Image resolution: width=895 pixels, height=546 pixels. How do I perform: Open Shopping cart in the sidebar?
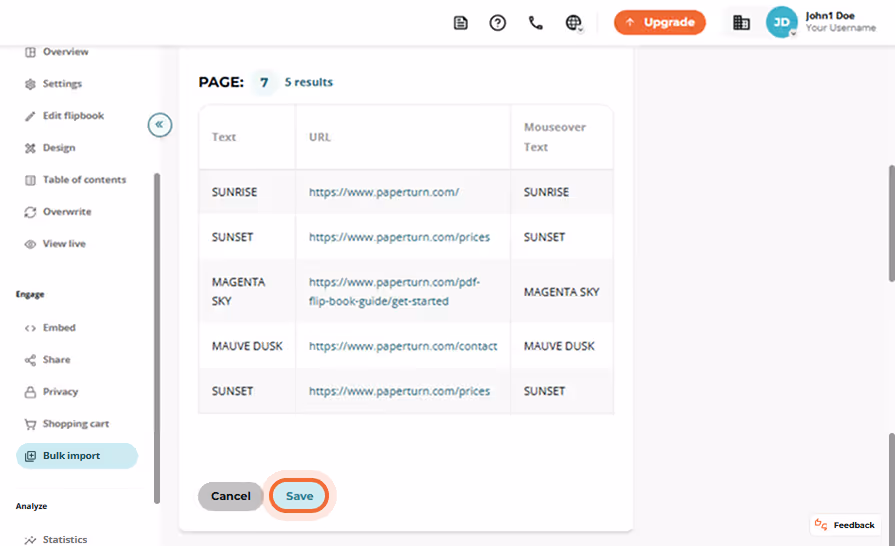coord(76,423)
